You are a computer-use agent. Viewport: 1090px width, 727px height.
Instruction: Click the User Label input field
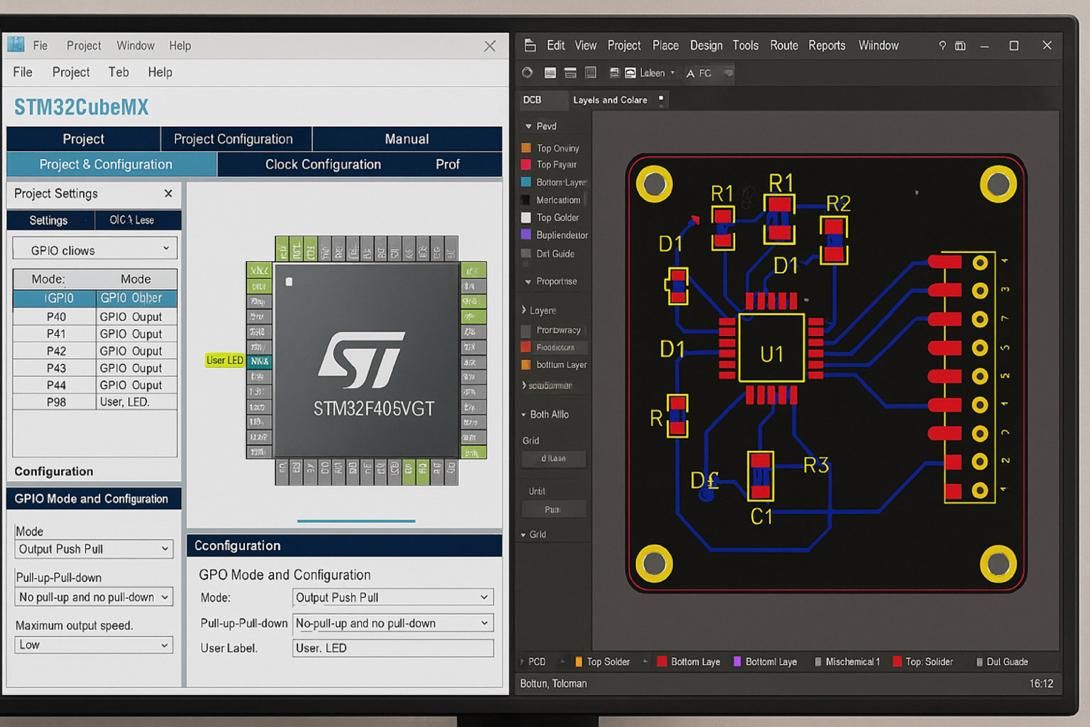393,648
